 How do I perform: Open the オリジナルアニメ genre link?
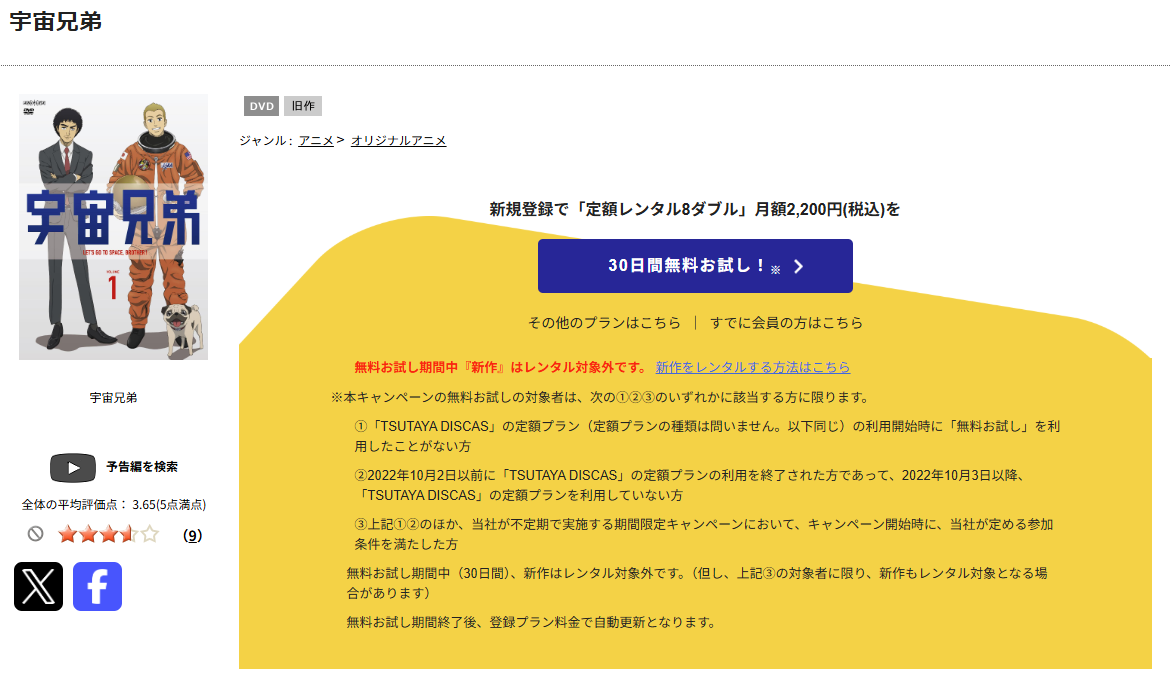click(399, 140)
